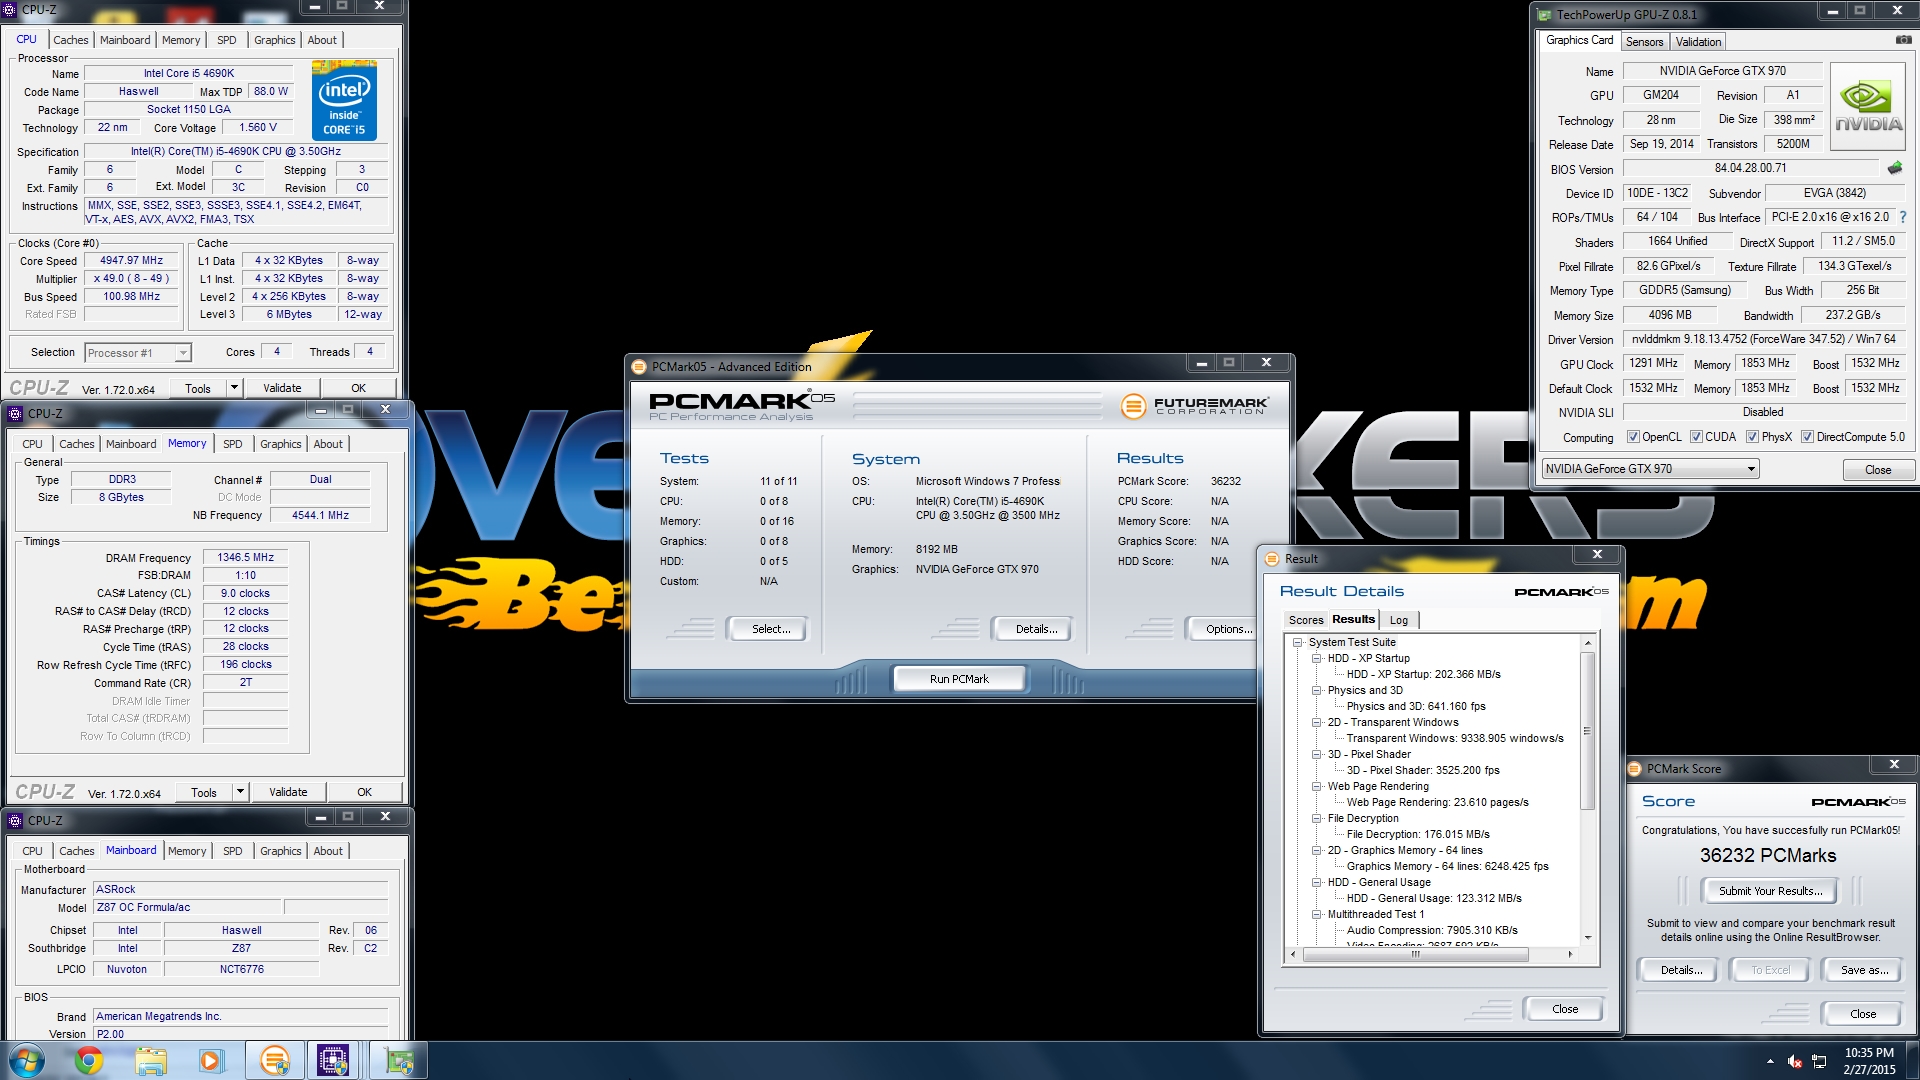Screen dimensions: 1920x1080
Task: Collapse the File Decryption tree node
Action: [x=1317, y=819]
